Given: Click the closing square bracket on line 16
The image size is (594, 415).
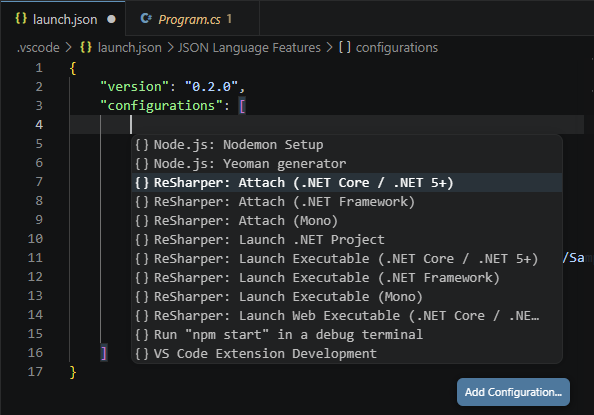Looking at the screenshot, I should click(x=104, y=353).
